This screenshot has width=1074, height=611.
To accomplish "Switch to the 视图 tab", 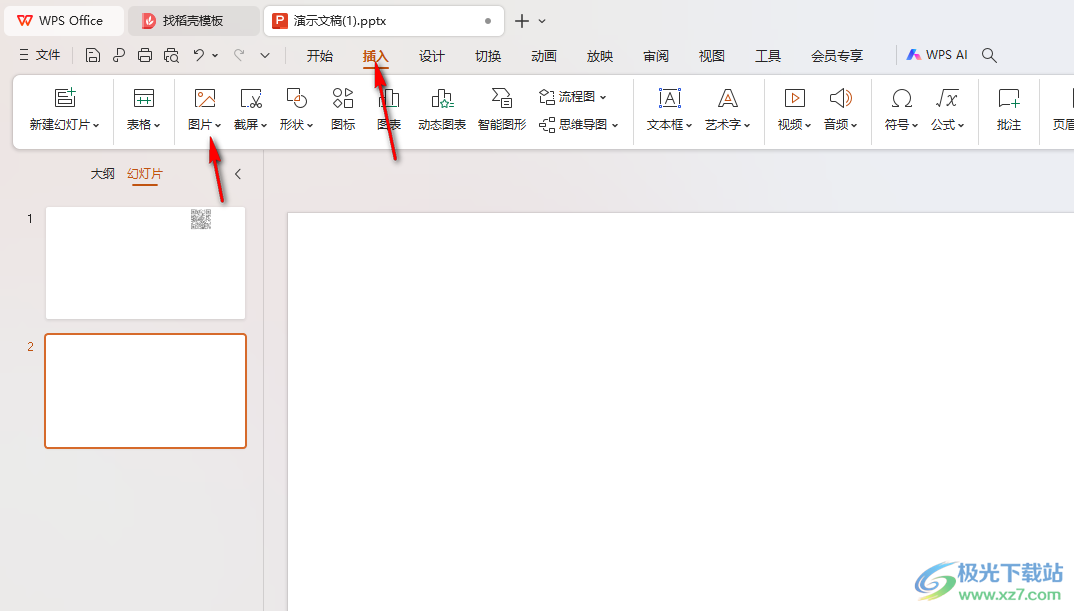I will click(712, 56).
